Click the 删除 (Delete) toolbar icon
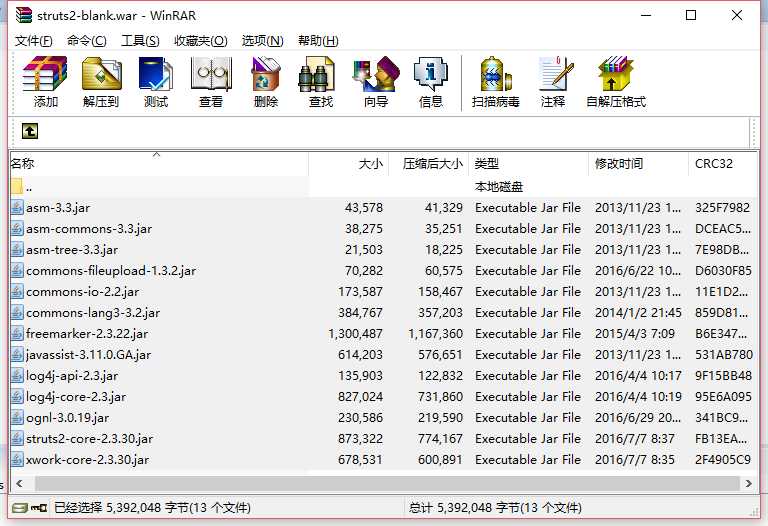The width and height of the screenshot is (768, 526). 265,74
